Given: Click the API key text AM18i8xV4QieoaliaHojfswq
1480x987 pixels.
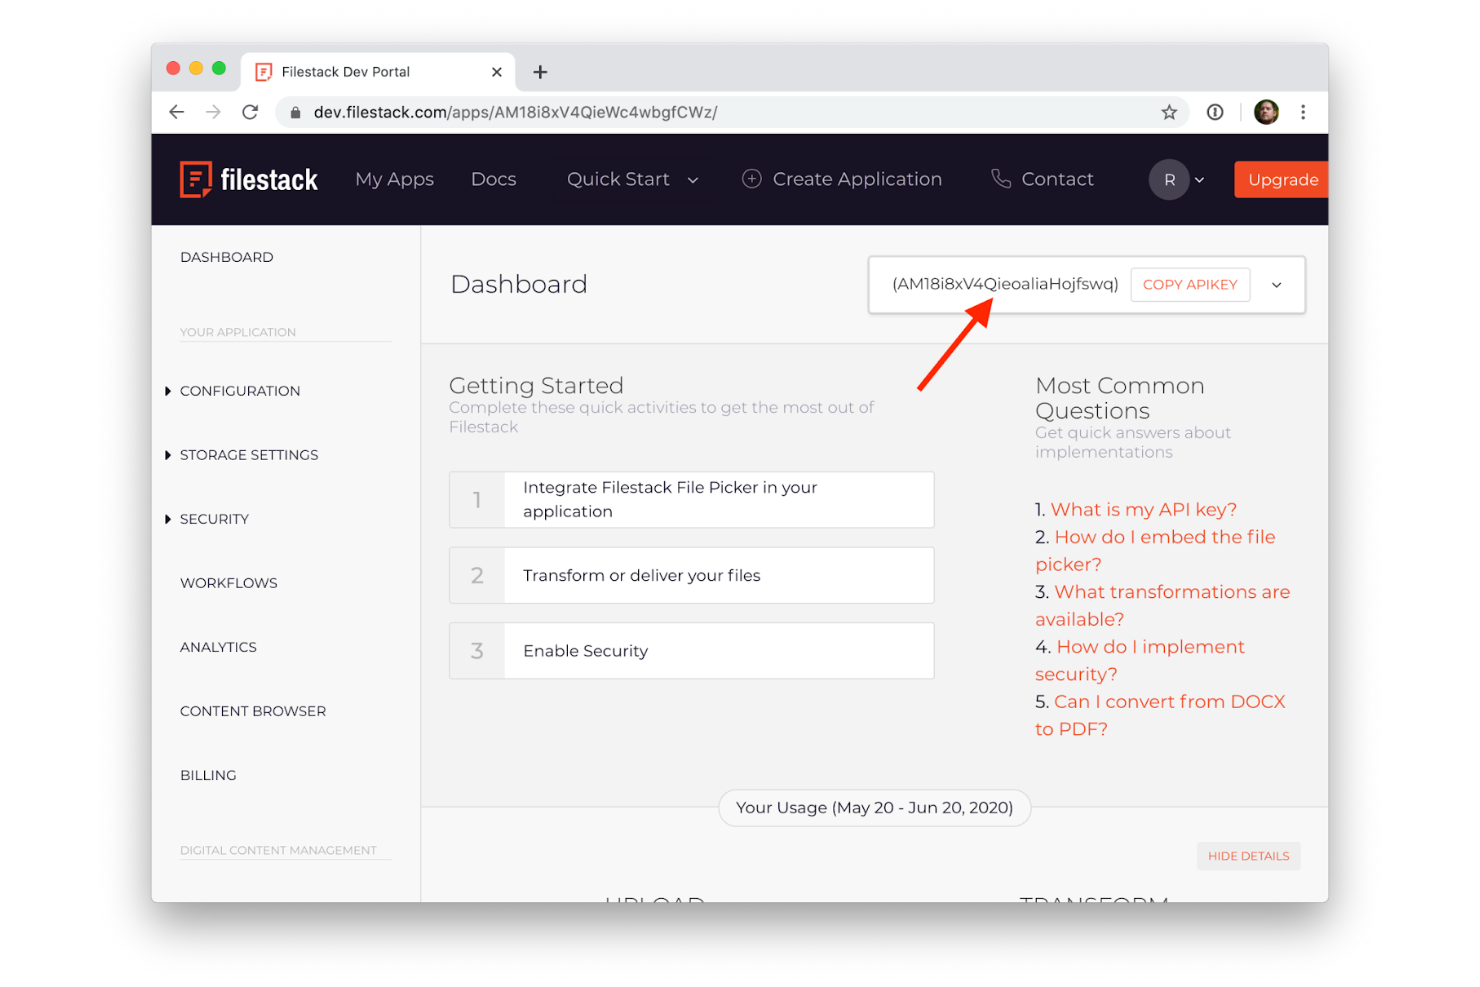Looking at the screenshot, I should tap(1005, 284).
